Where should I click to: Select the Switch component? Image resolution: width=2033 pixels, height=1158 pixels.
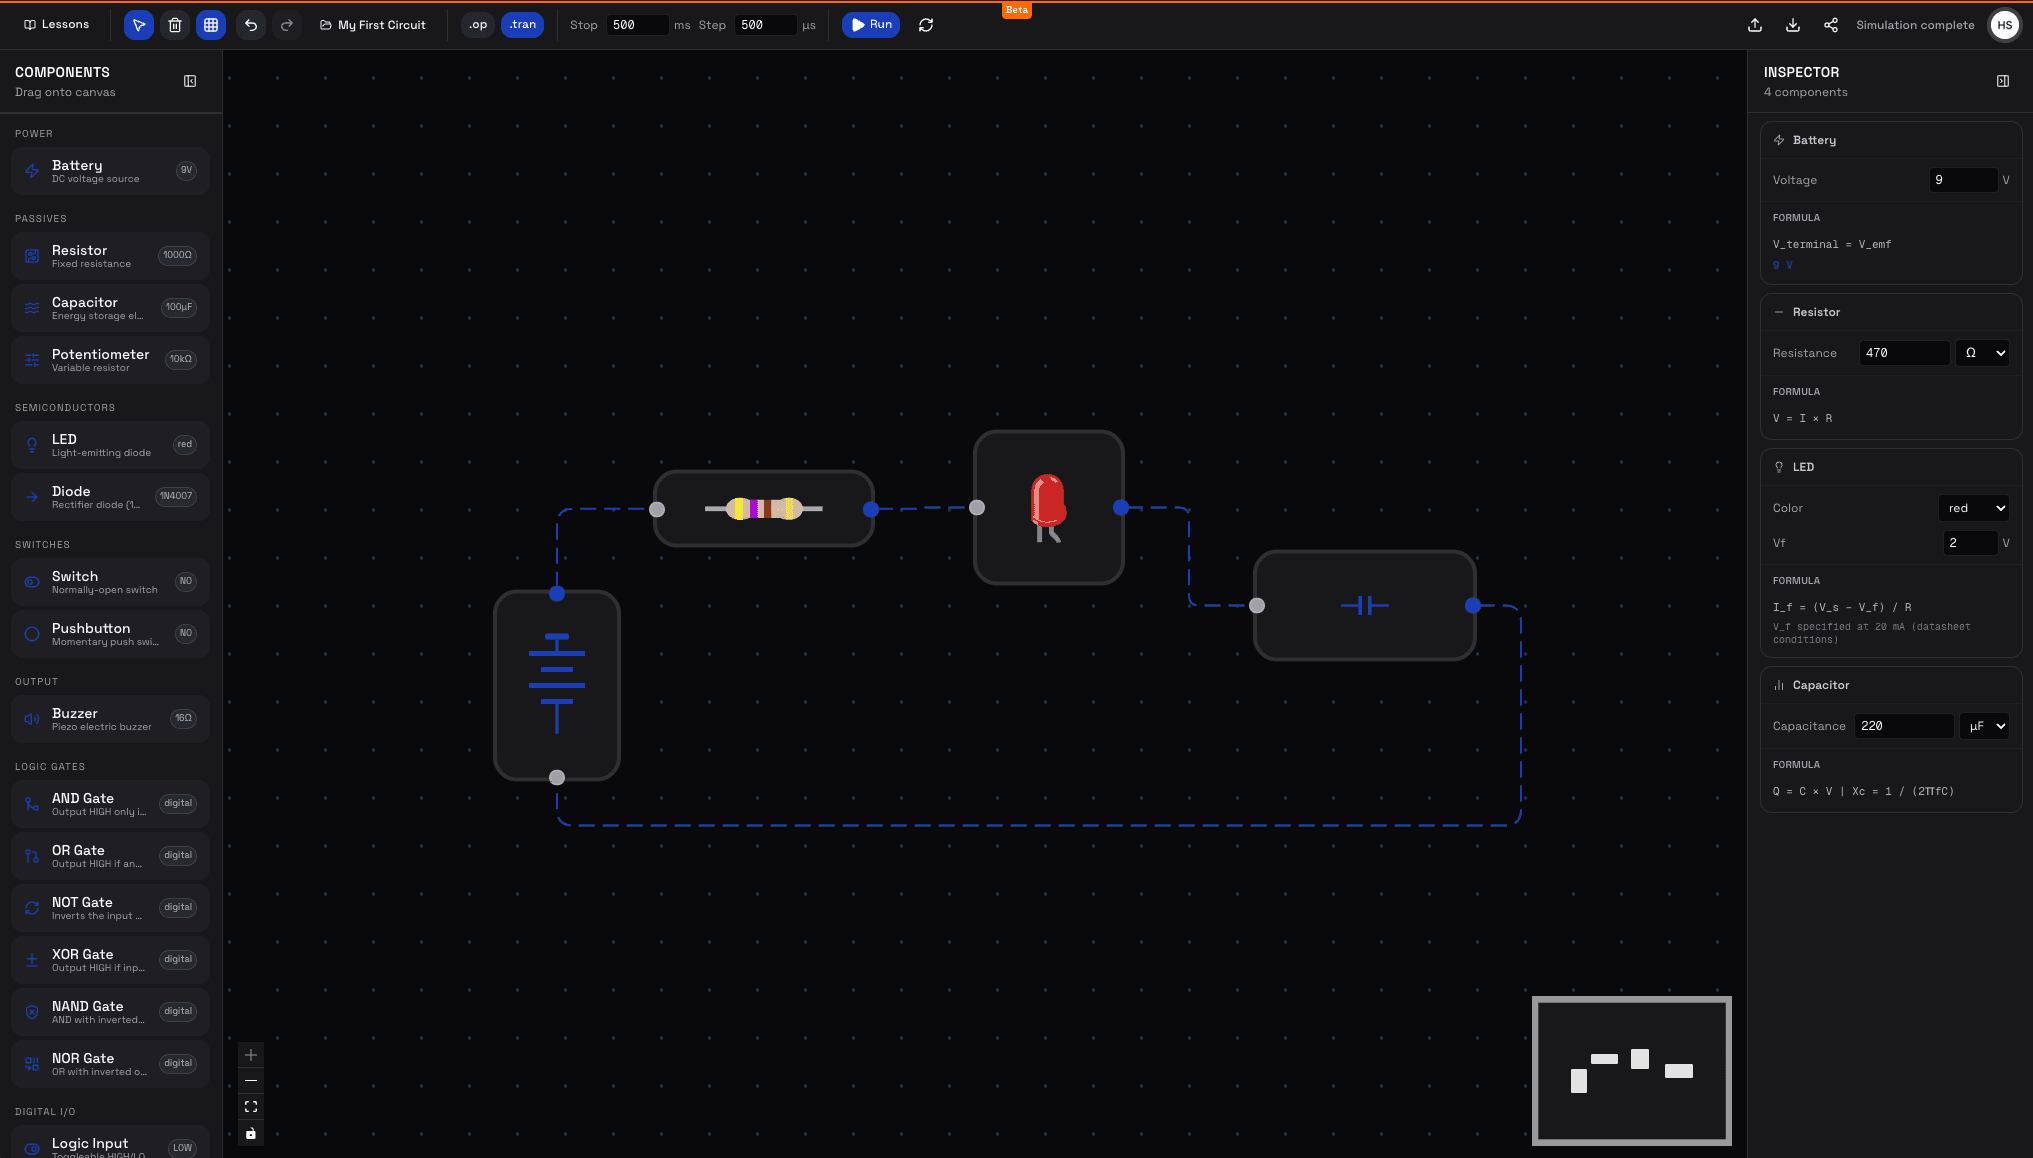tap(110, 582)
